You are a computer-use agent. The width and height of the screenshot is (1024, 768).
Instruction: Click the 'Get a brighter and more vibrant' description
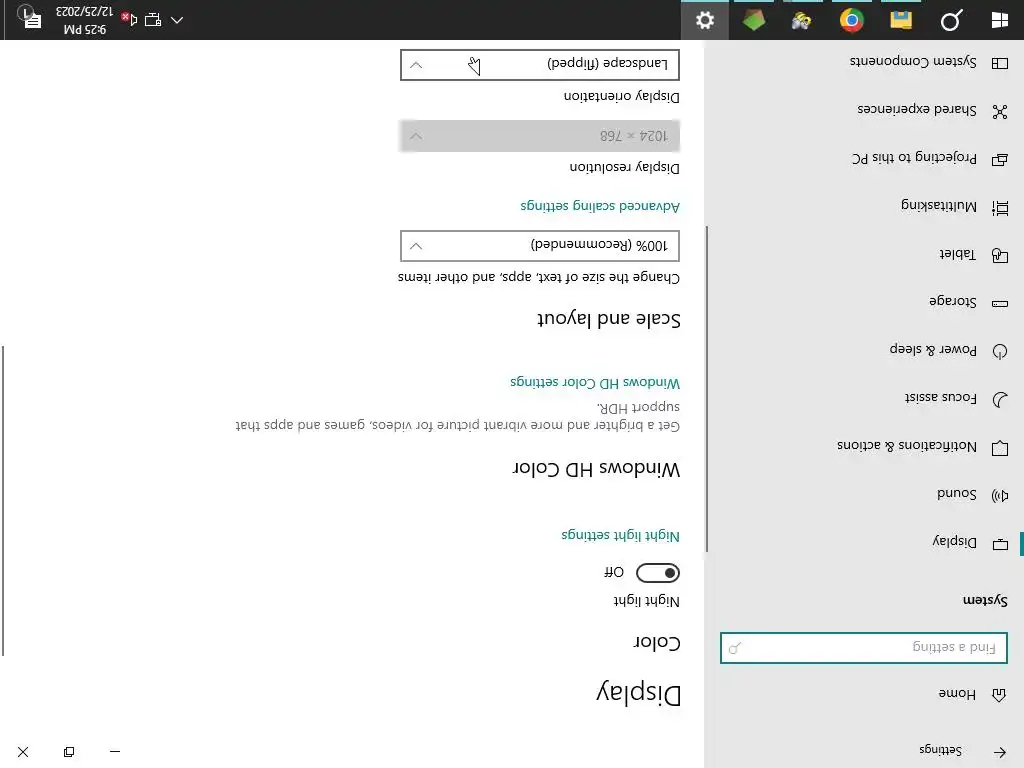(458, 417)
